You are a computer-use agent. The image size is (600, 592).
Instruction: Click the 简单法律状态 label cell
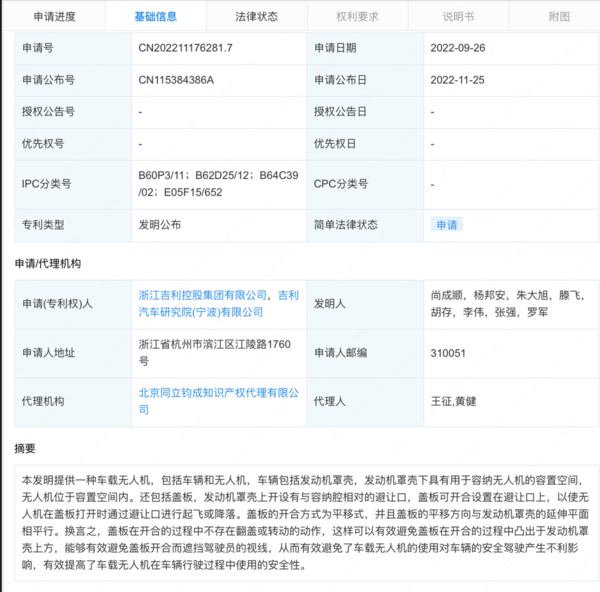click(365, 225)
